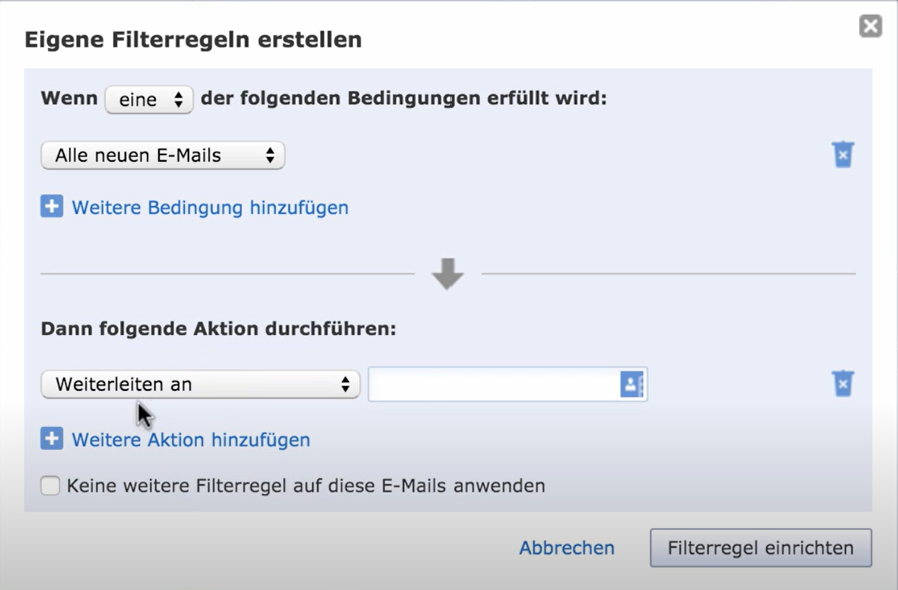Open the 'Weiterleiten an' action dropdown
Viewport: 898px width, 590px height.
(200, 384)
